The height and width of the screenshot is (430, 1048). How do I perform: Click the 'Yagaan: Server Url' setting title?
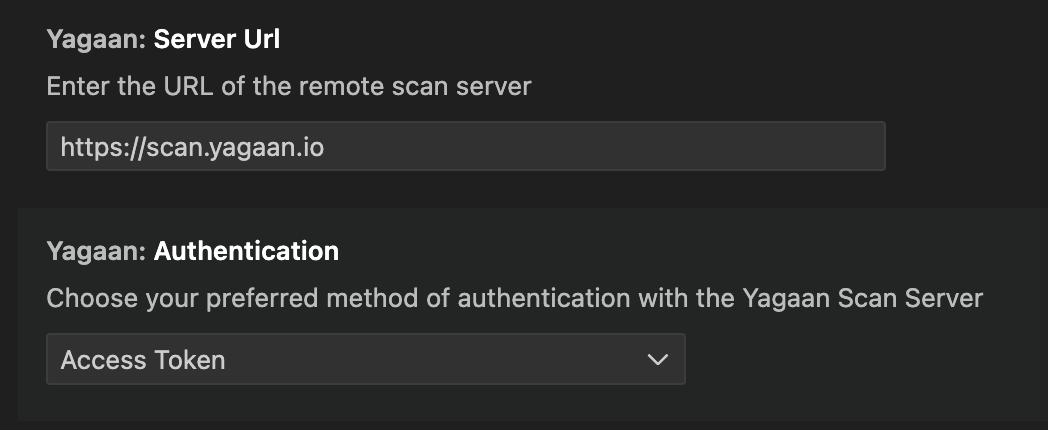click(x=161, y=41)
